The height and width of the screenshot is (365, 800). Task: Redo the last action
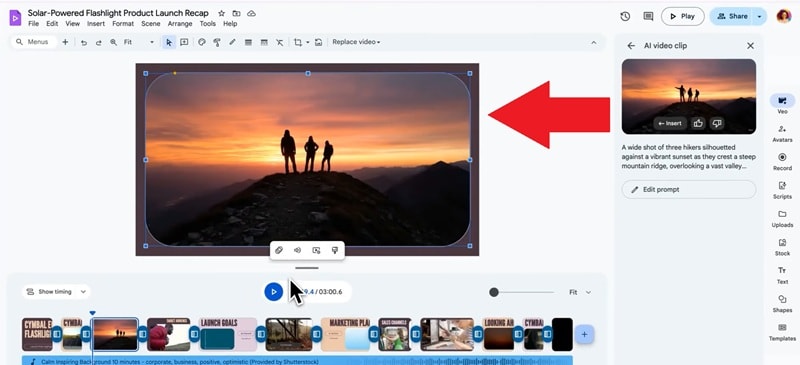(x=98, y=42)
